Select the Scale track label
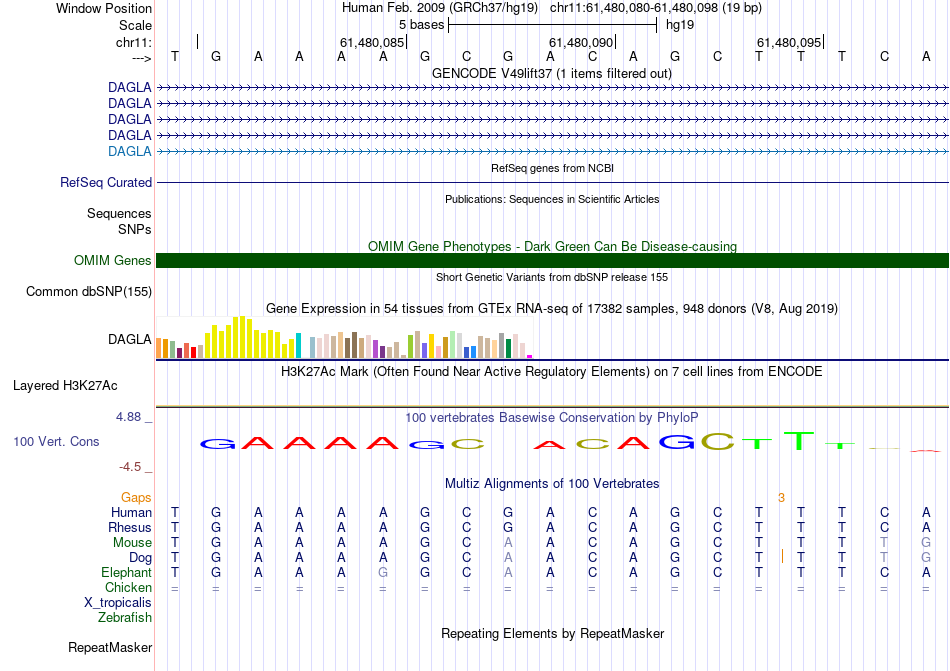950x671 pixels. click(135, 25)
